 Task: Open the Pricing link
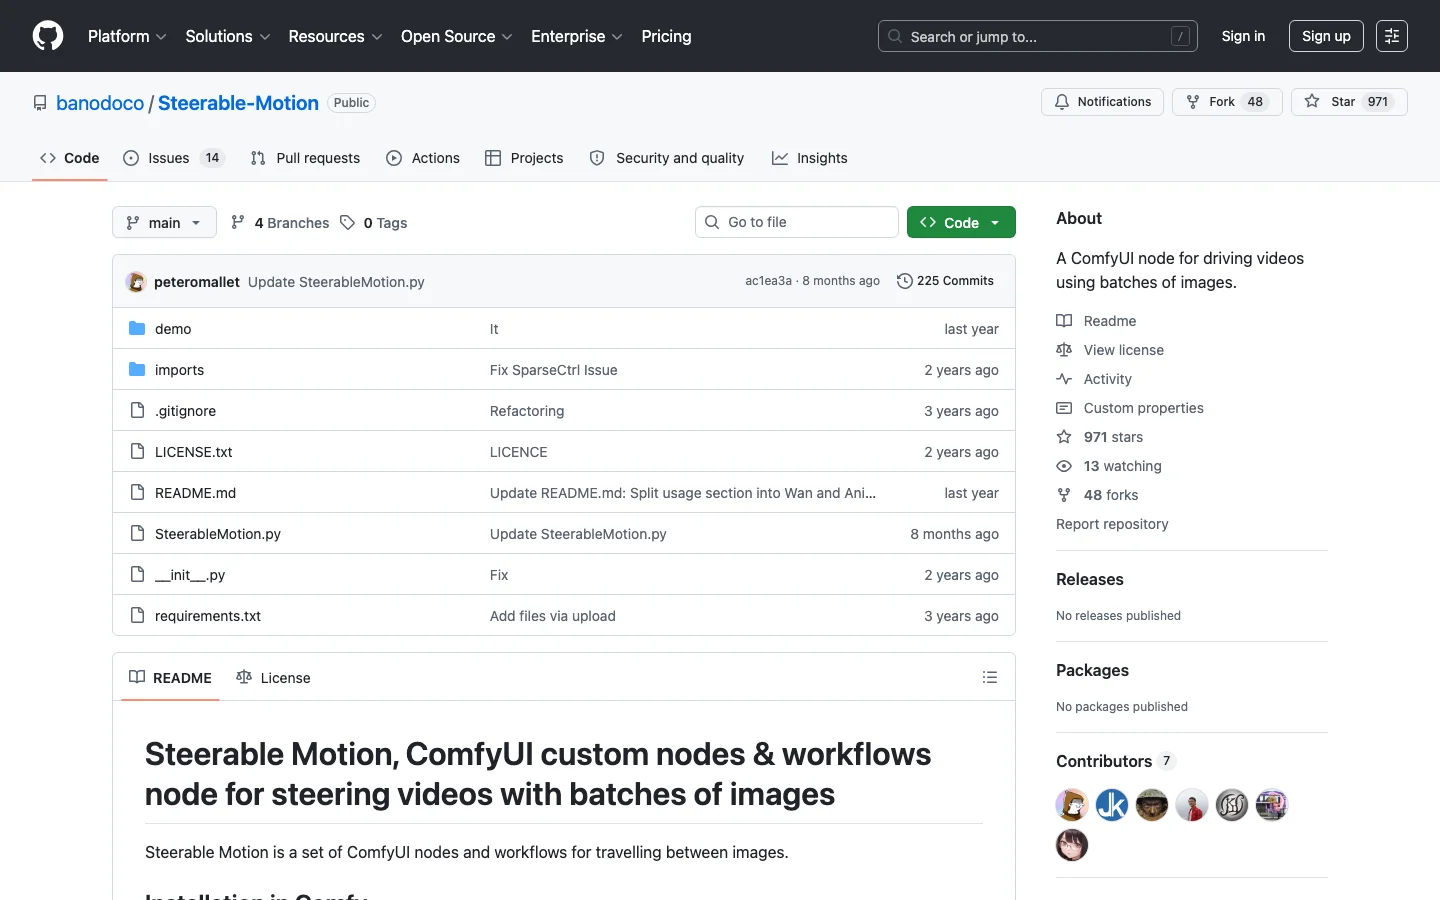coord(666,36)
